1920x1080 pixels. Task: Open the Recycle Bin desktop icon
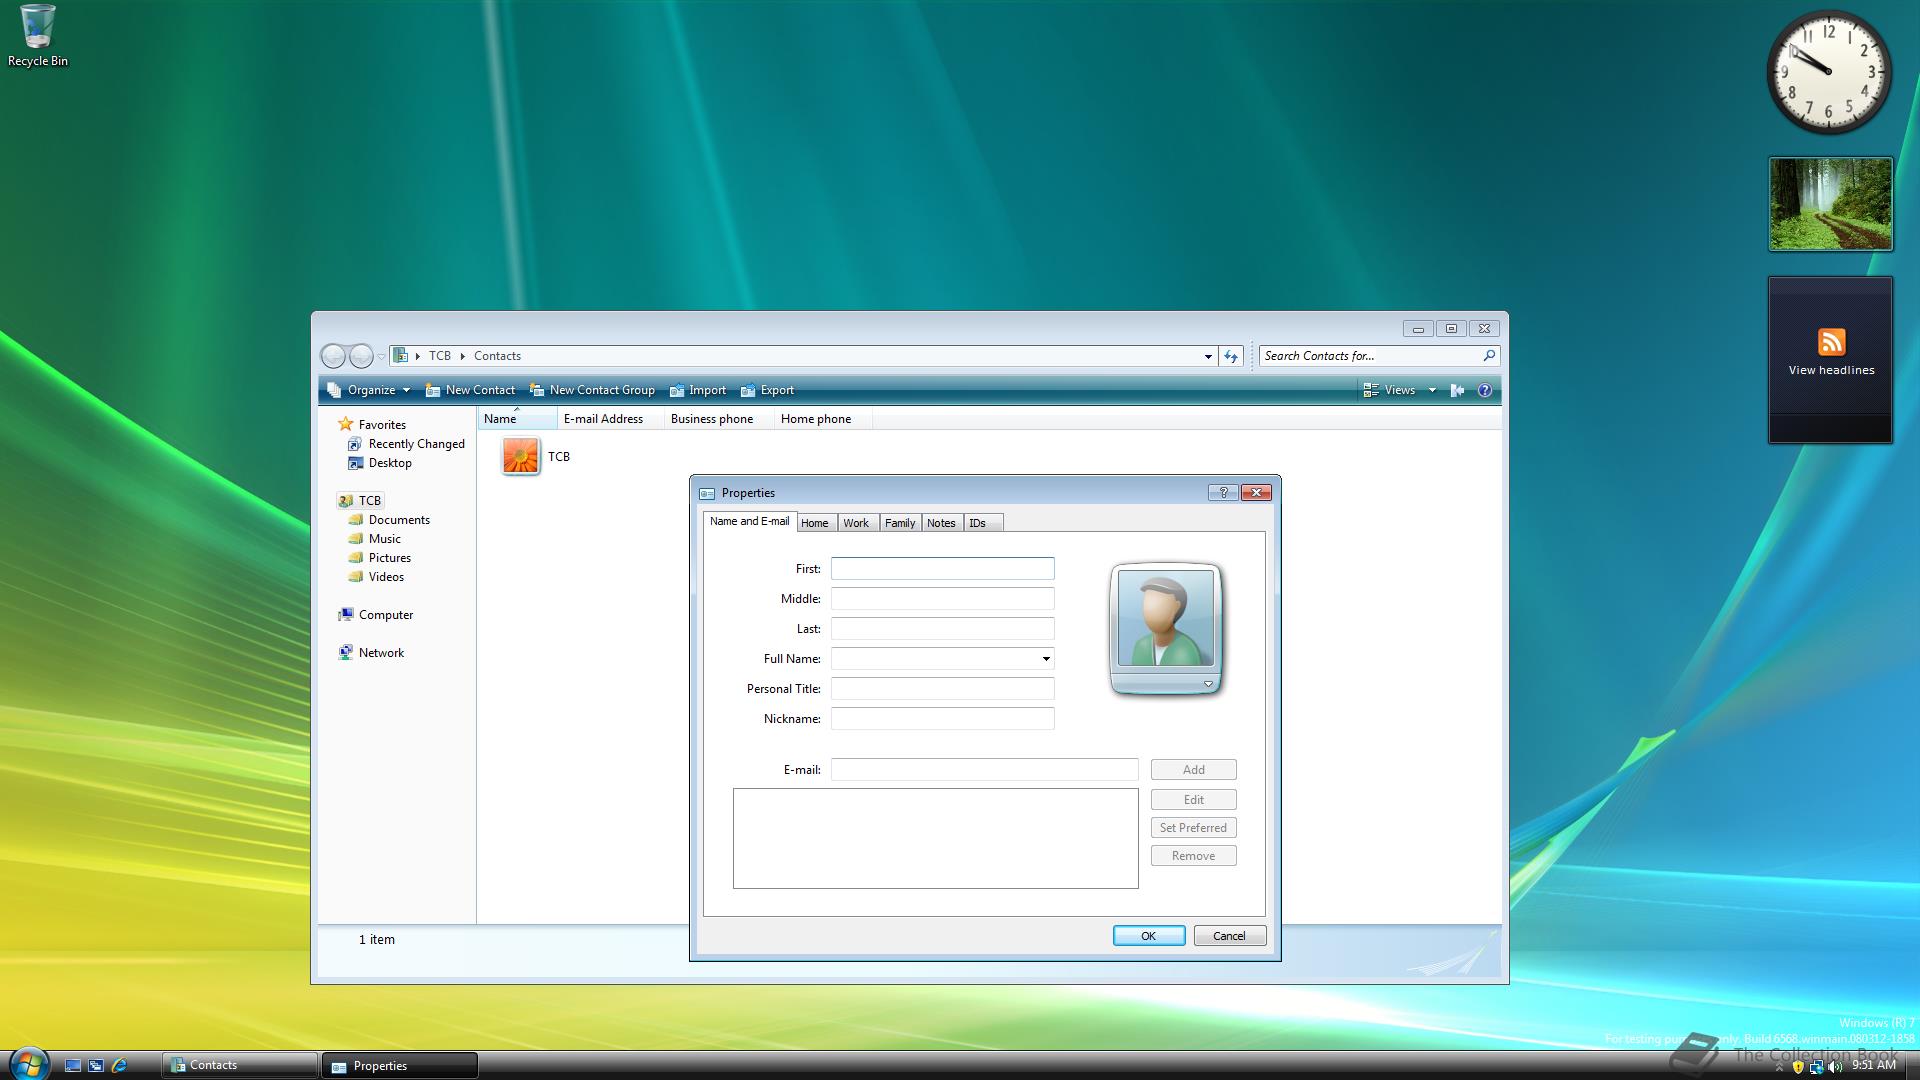point(37,35)
